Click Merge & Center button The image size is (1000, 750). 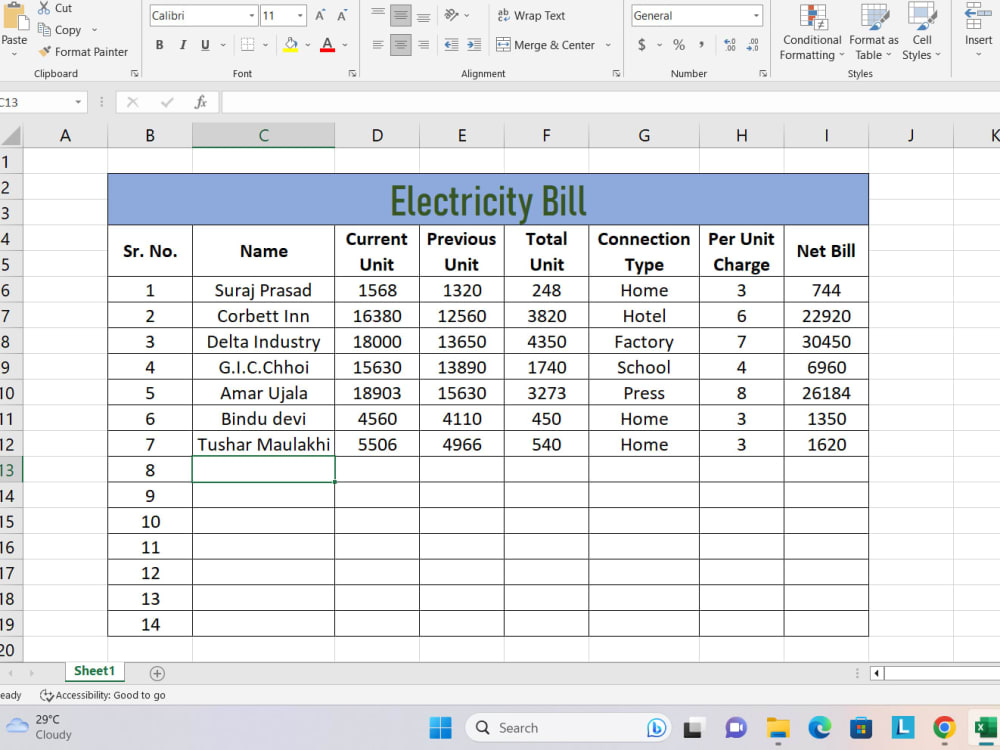[546, 45]
